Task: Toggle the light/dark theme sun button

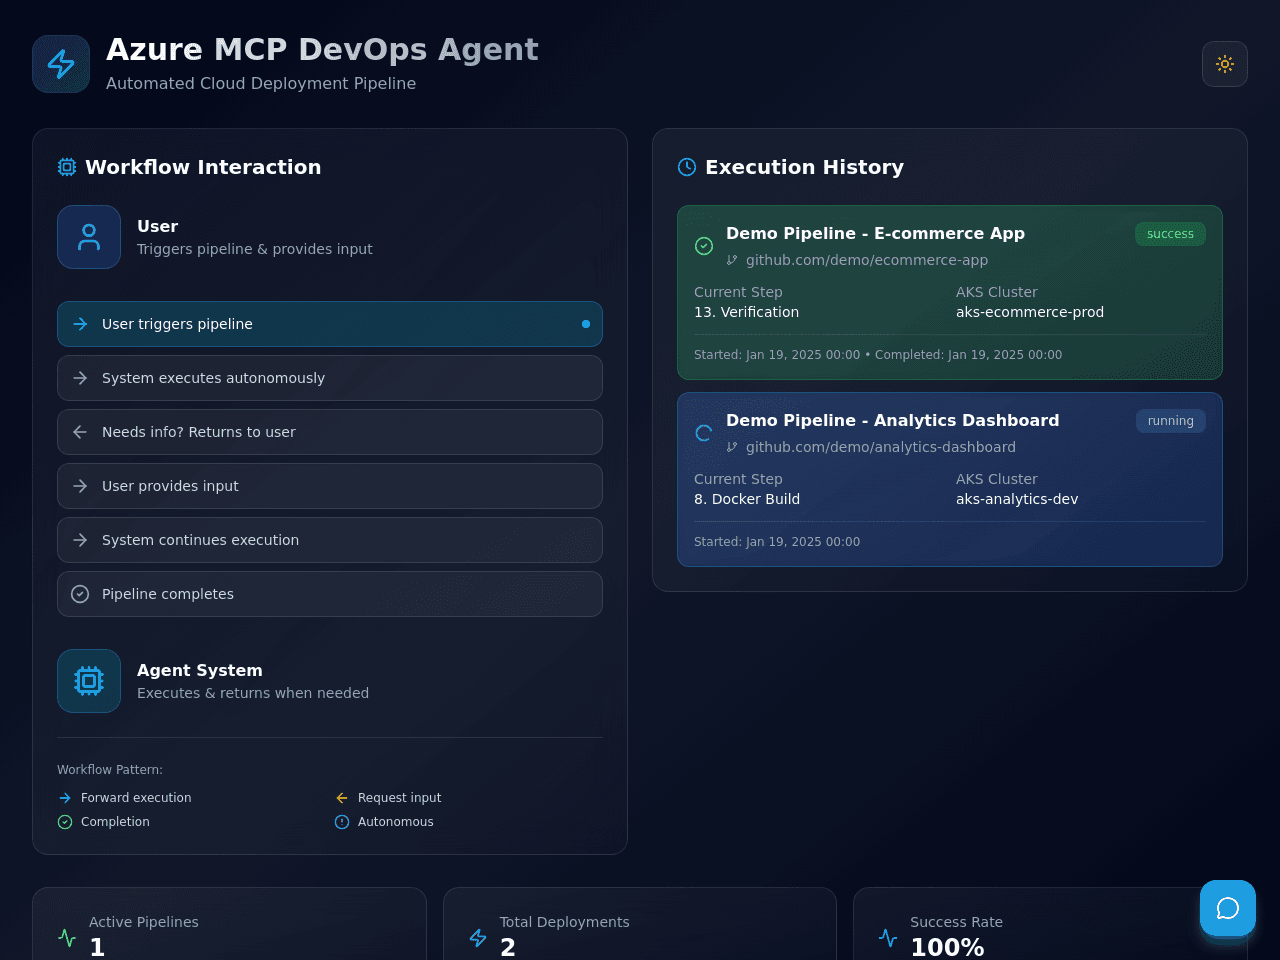Action: (1225, 64)
